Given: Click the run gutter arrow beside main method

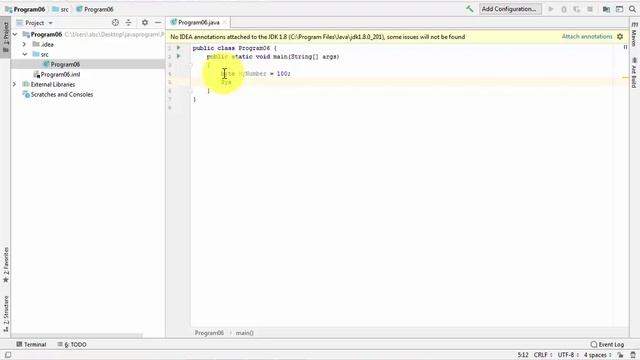Looking at the screenshot, I should point(178,56).
